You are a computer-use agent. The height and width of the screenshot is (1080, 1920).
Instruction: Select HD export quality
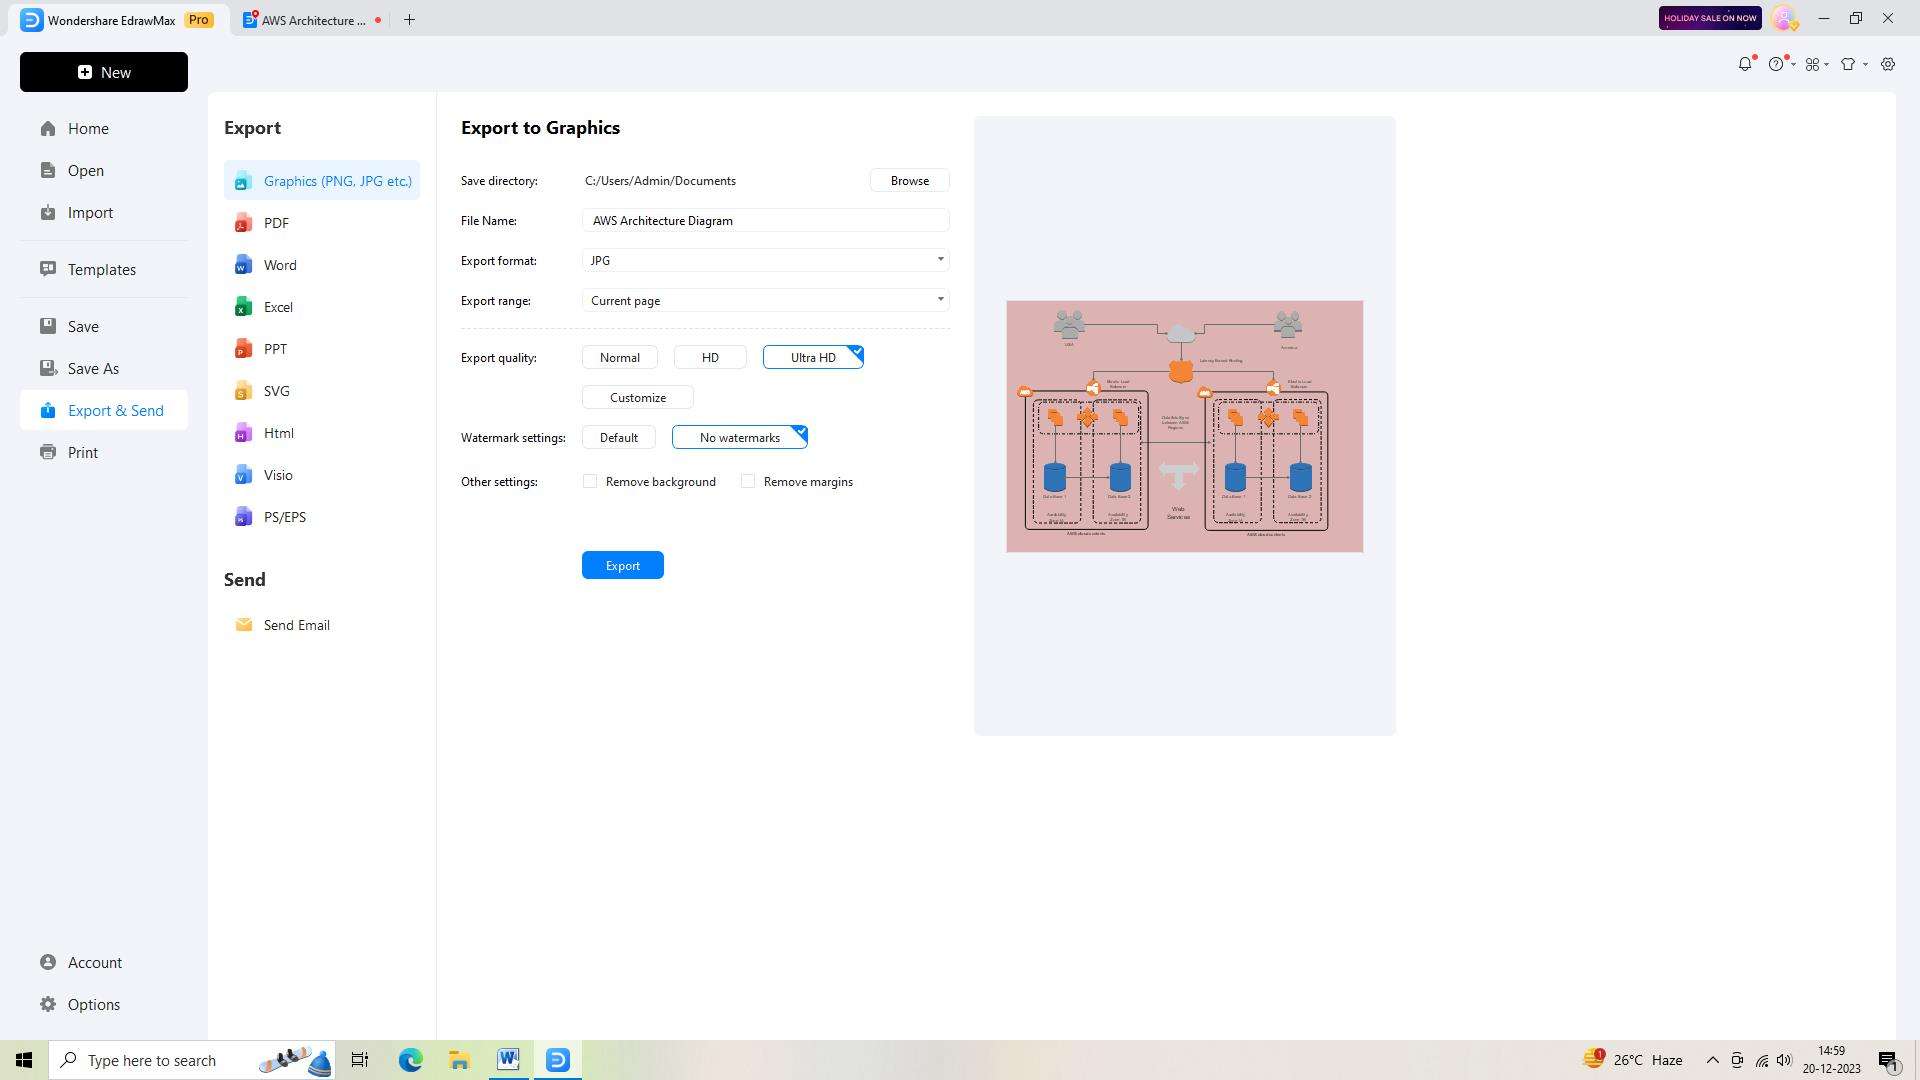tap(710, 357)
